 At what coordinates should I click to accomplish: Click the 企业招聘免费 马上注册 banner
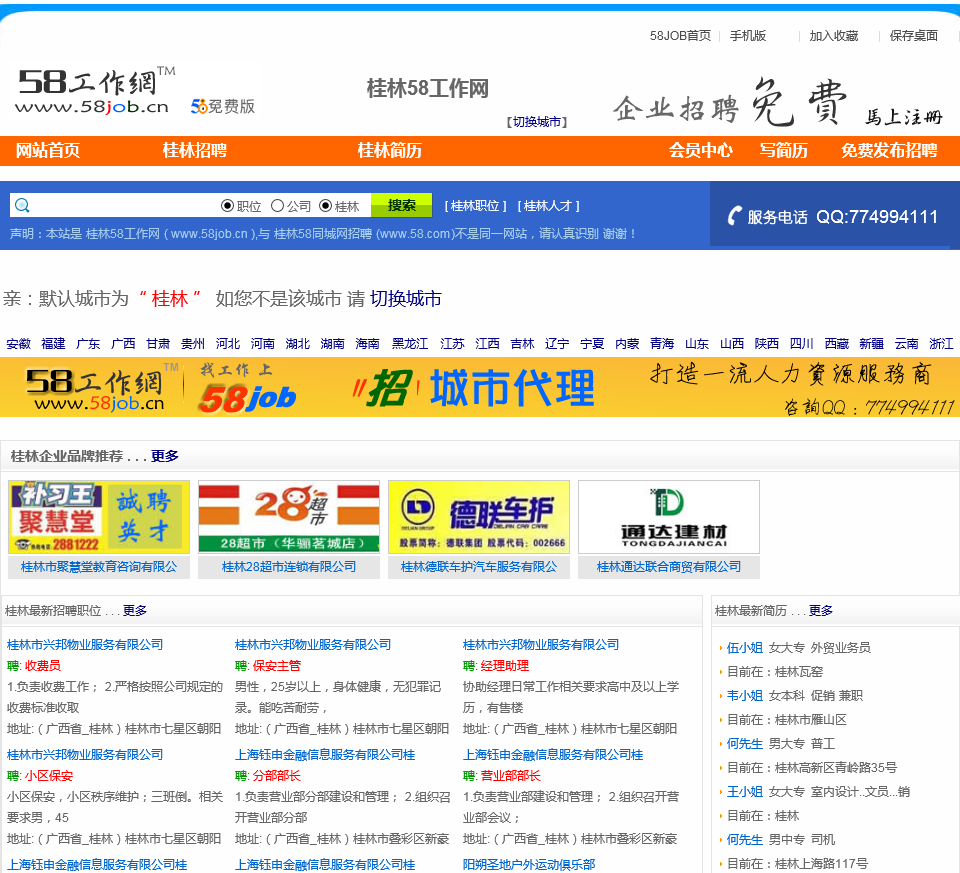click(778, 103)
